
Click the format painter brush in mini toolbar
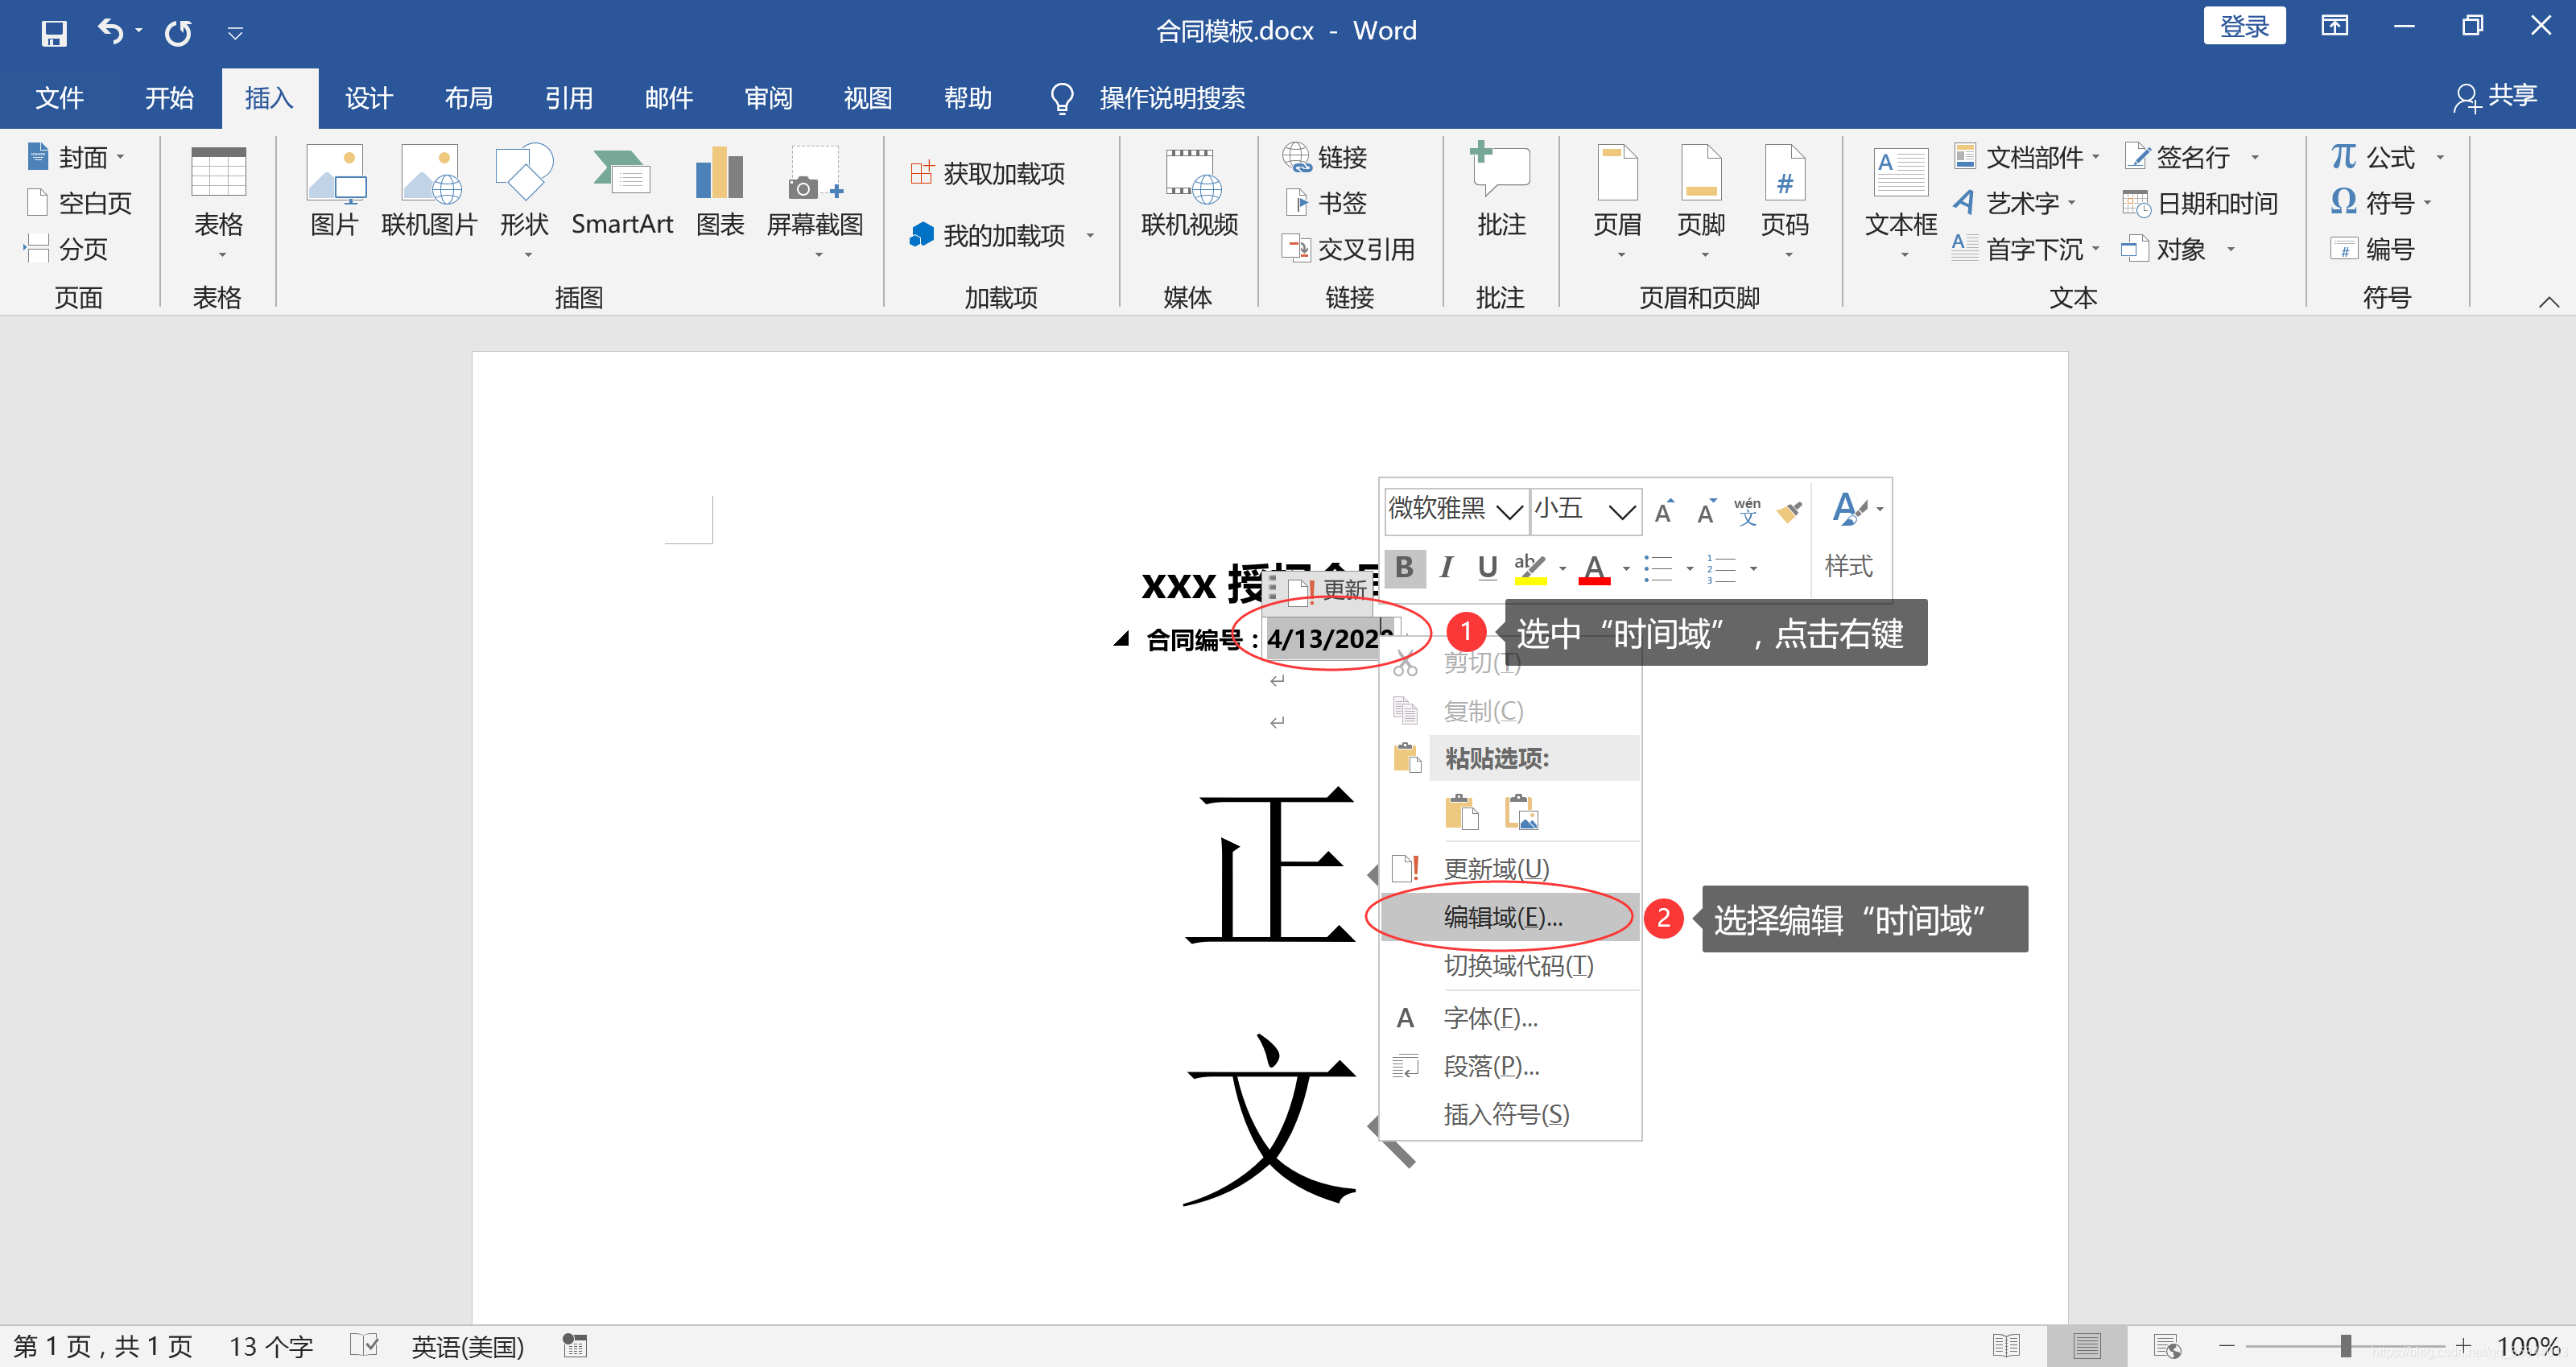pyautogui.click(x=1789, y=512)
